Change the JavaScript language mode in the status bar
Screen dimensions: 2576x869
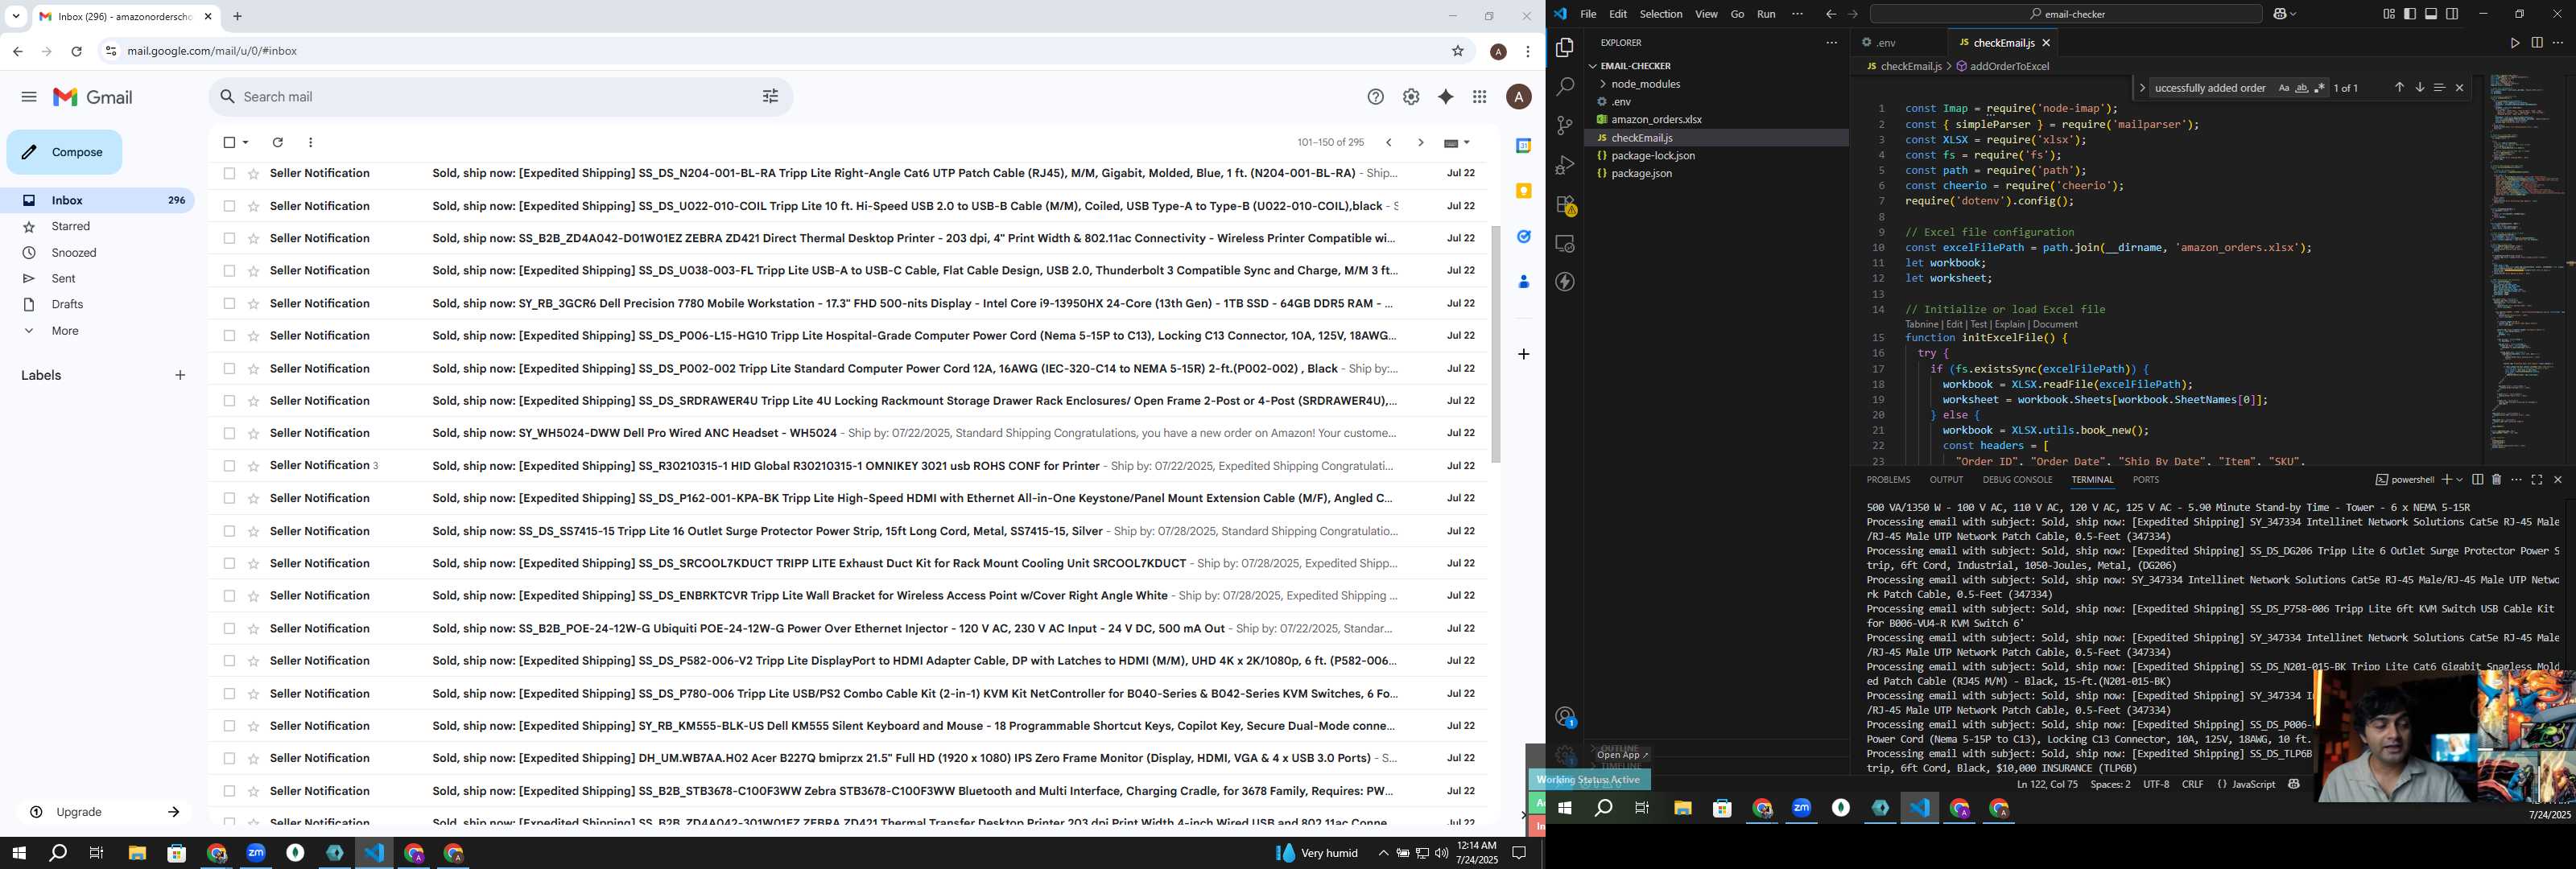(x=2253, y=785)
